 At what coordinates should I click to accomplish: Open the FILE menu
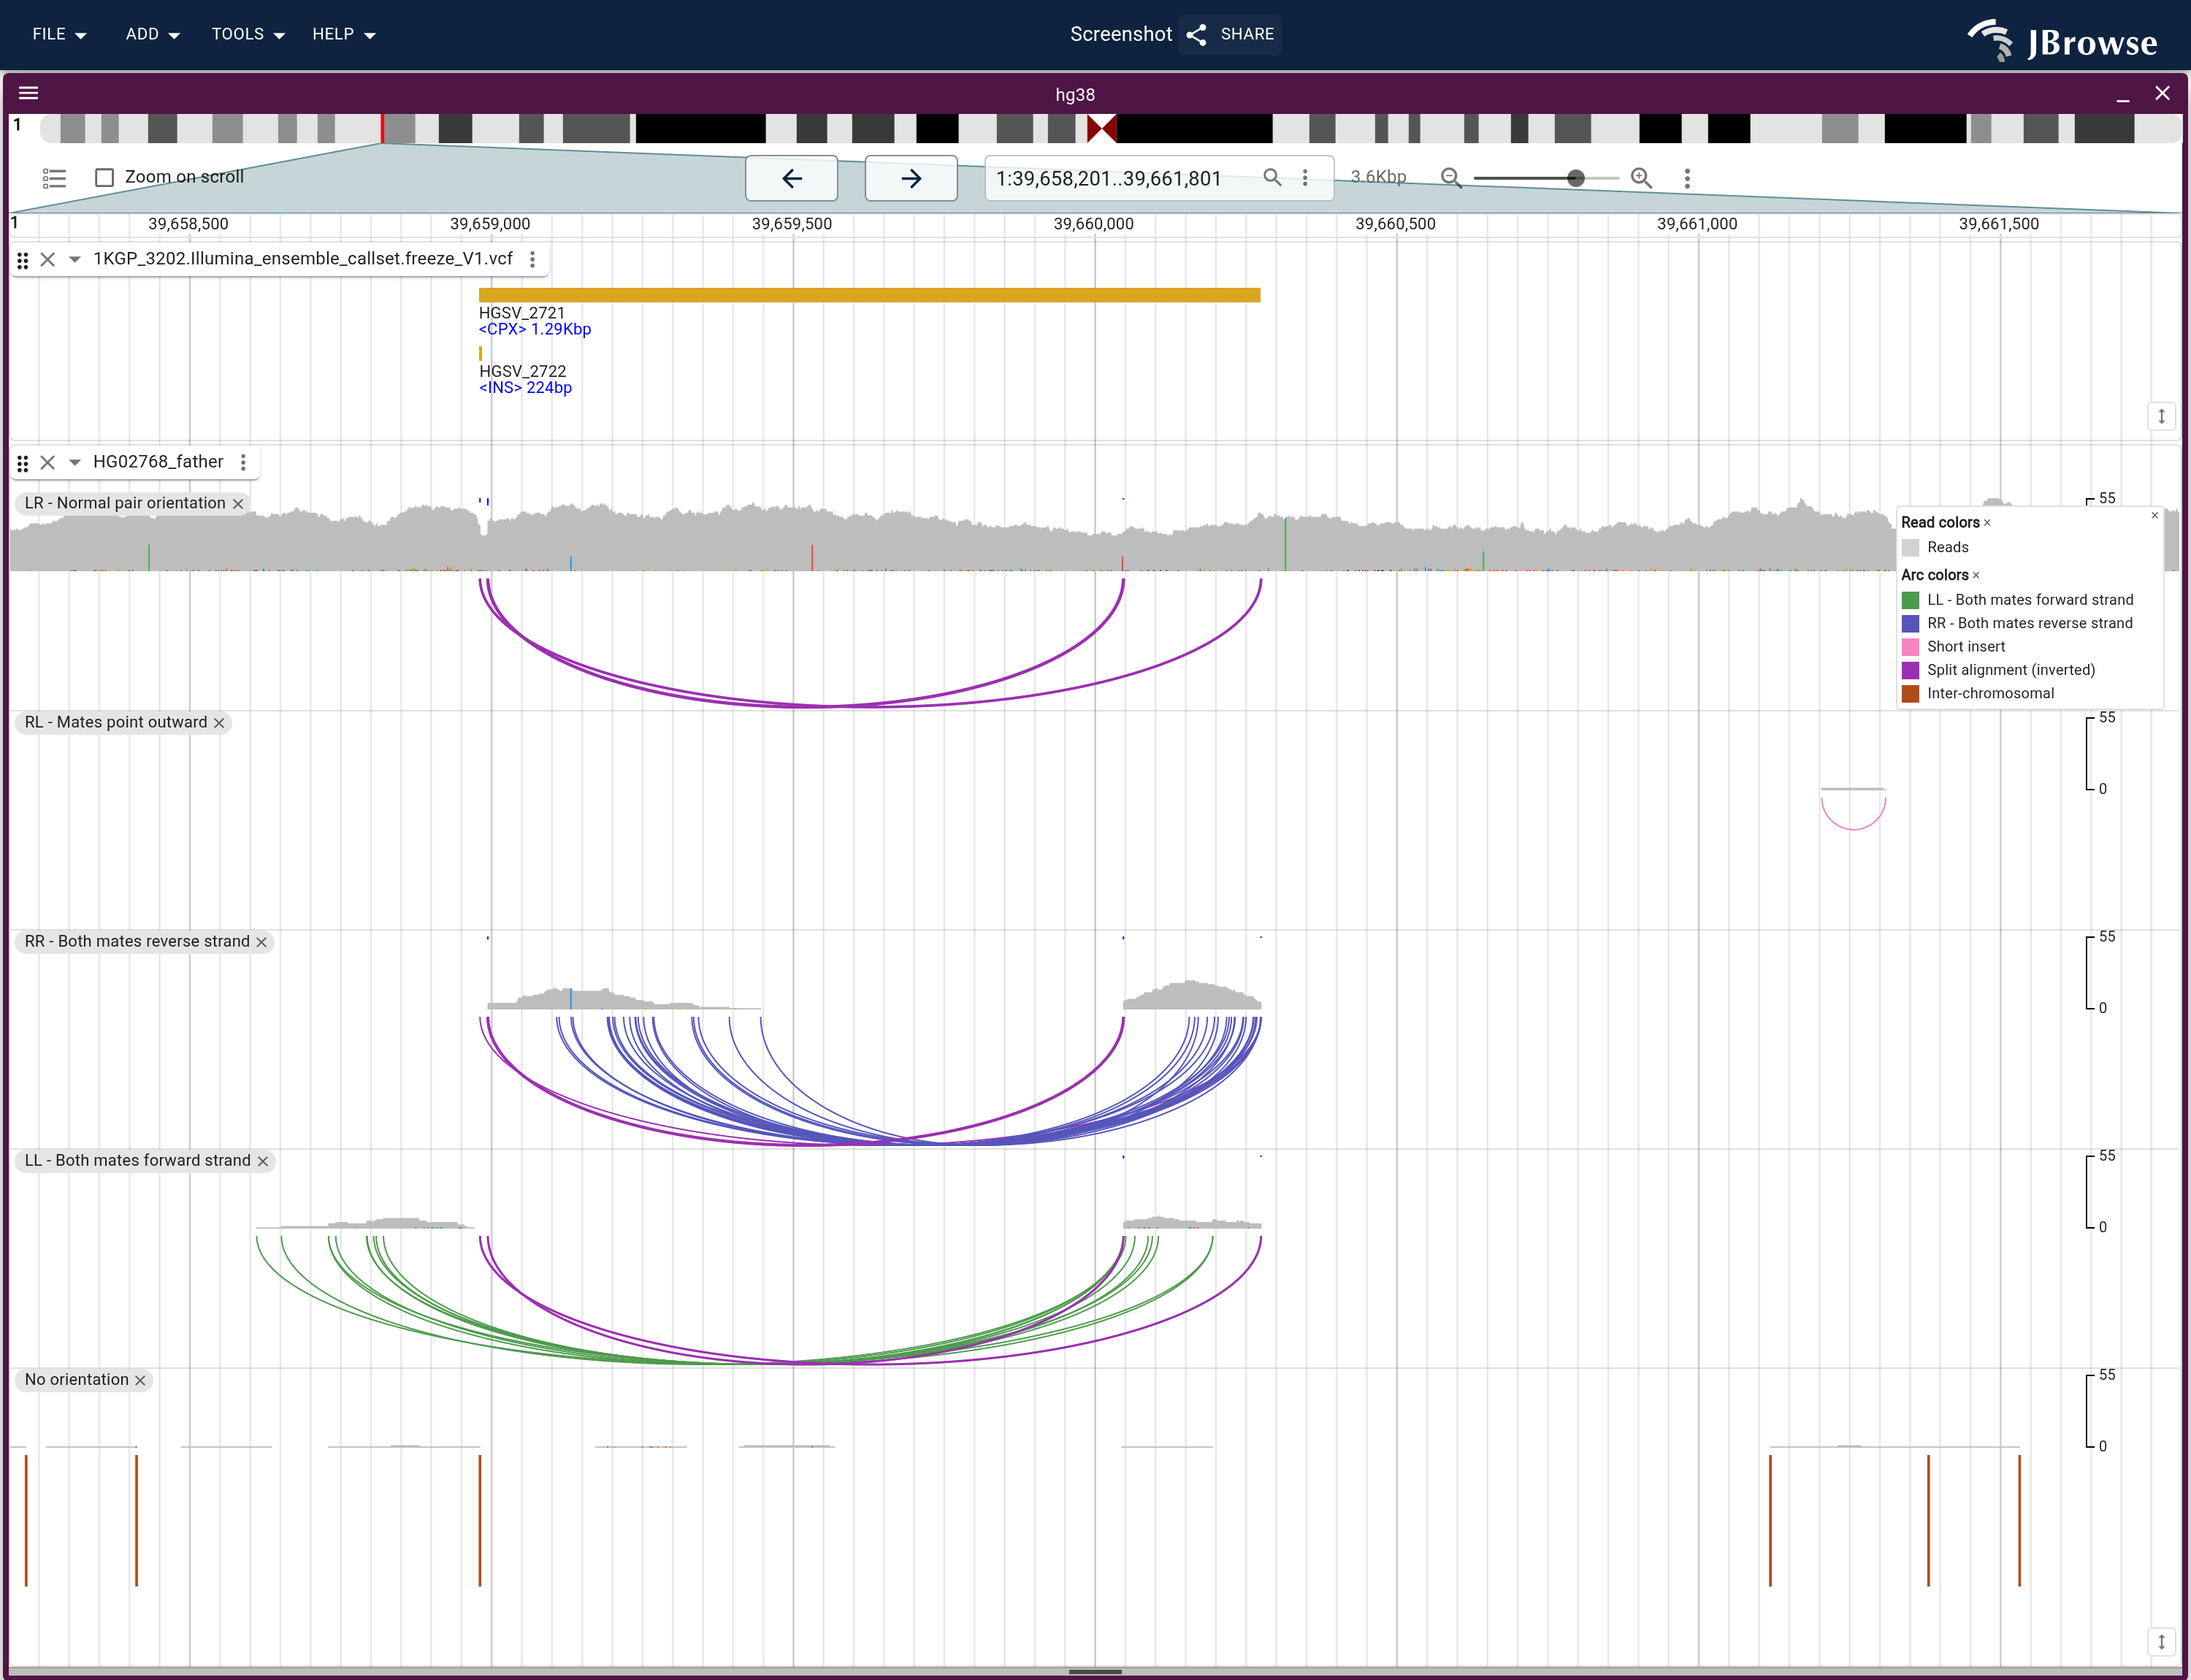[59, 34]
